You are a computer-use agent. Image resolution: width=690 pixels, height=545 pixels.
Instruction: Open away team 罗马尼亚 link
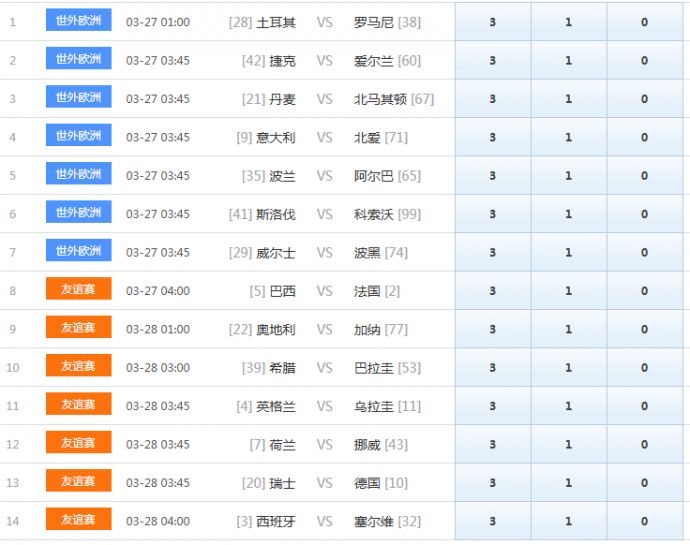(374, 22)
